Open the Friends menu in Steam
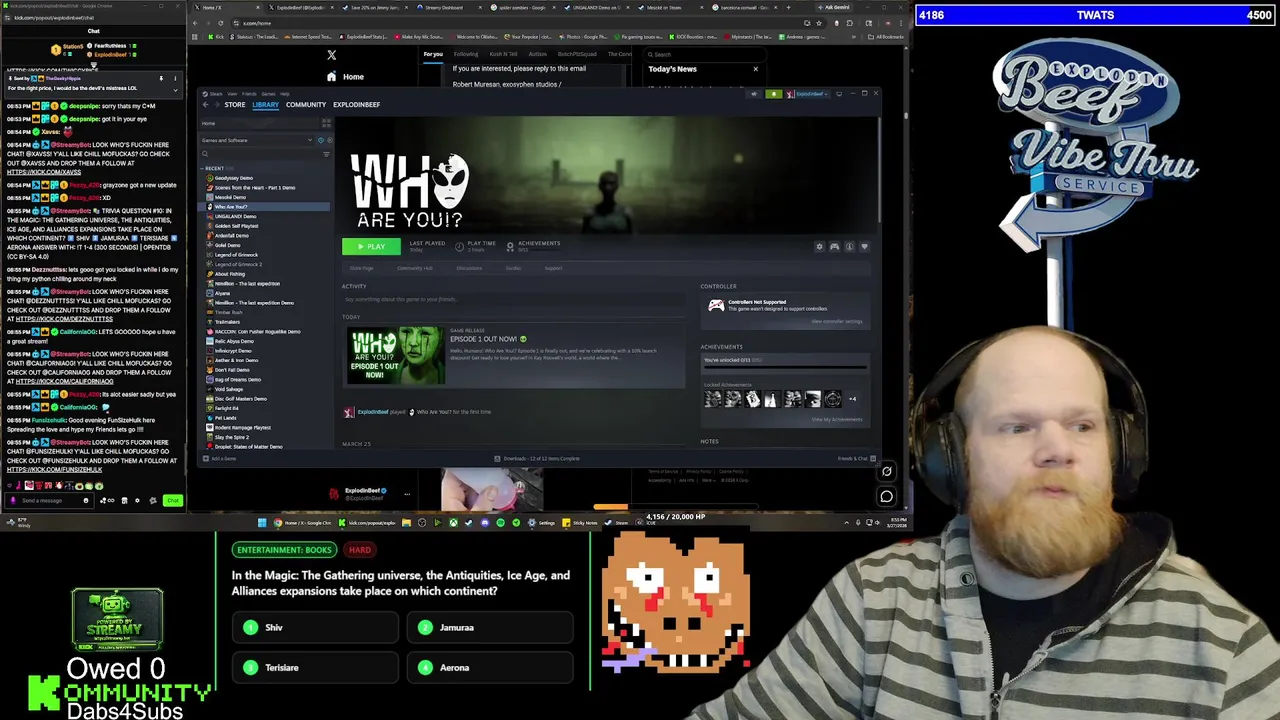Image resolution: width=1280 pixels, height=720 pixels. 248,94
